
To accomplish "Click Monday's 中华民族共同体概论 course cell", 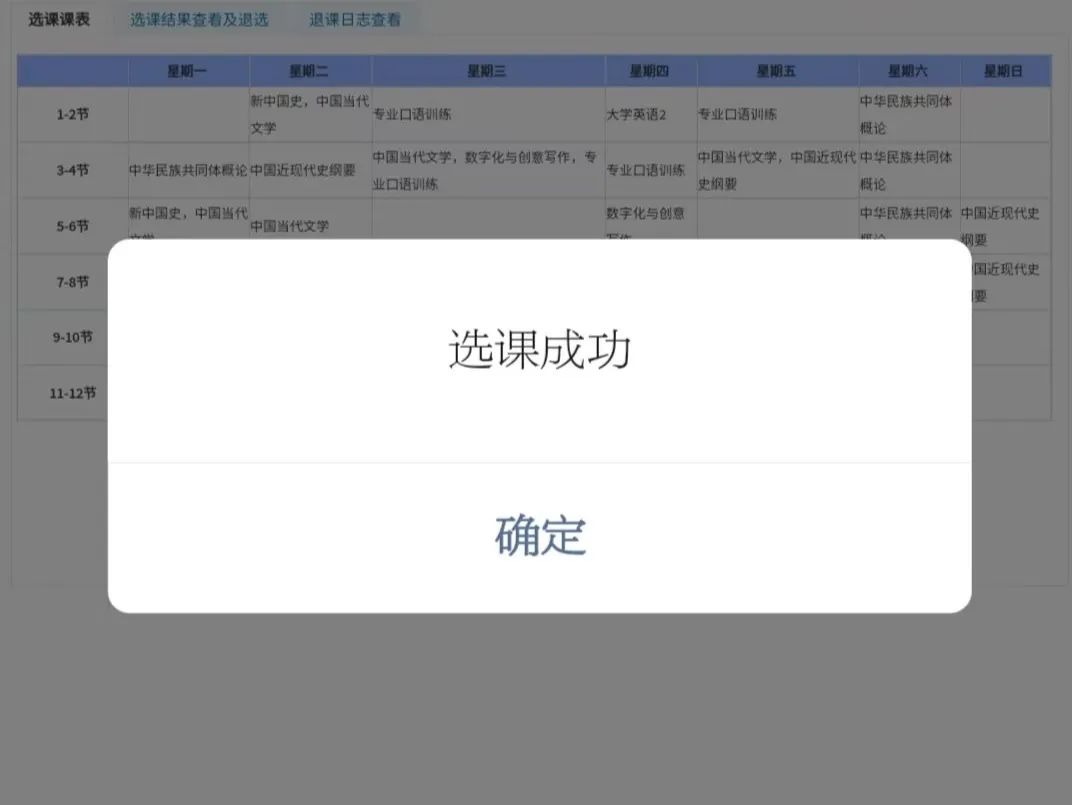I will click(x=188, y=170).
